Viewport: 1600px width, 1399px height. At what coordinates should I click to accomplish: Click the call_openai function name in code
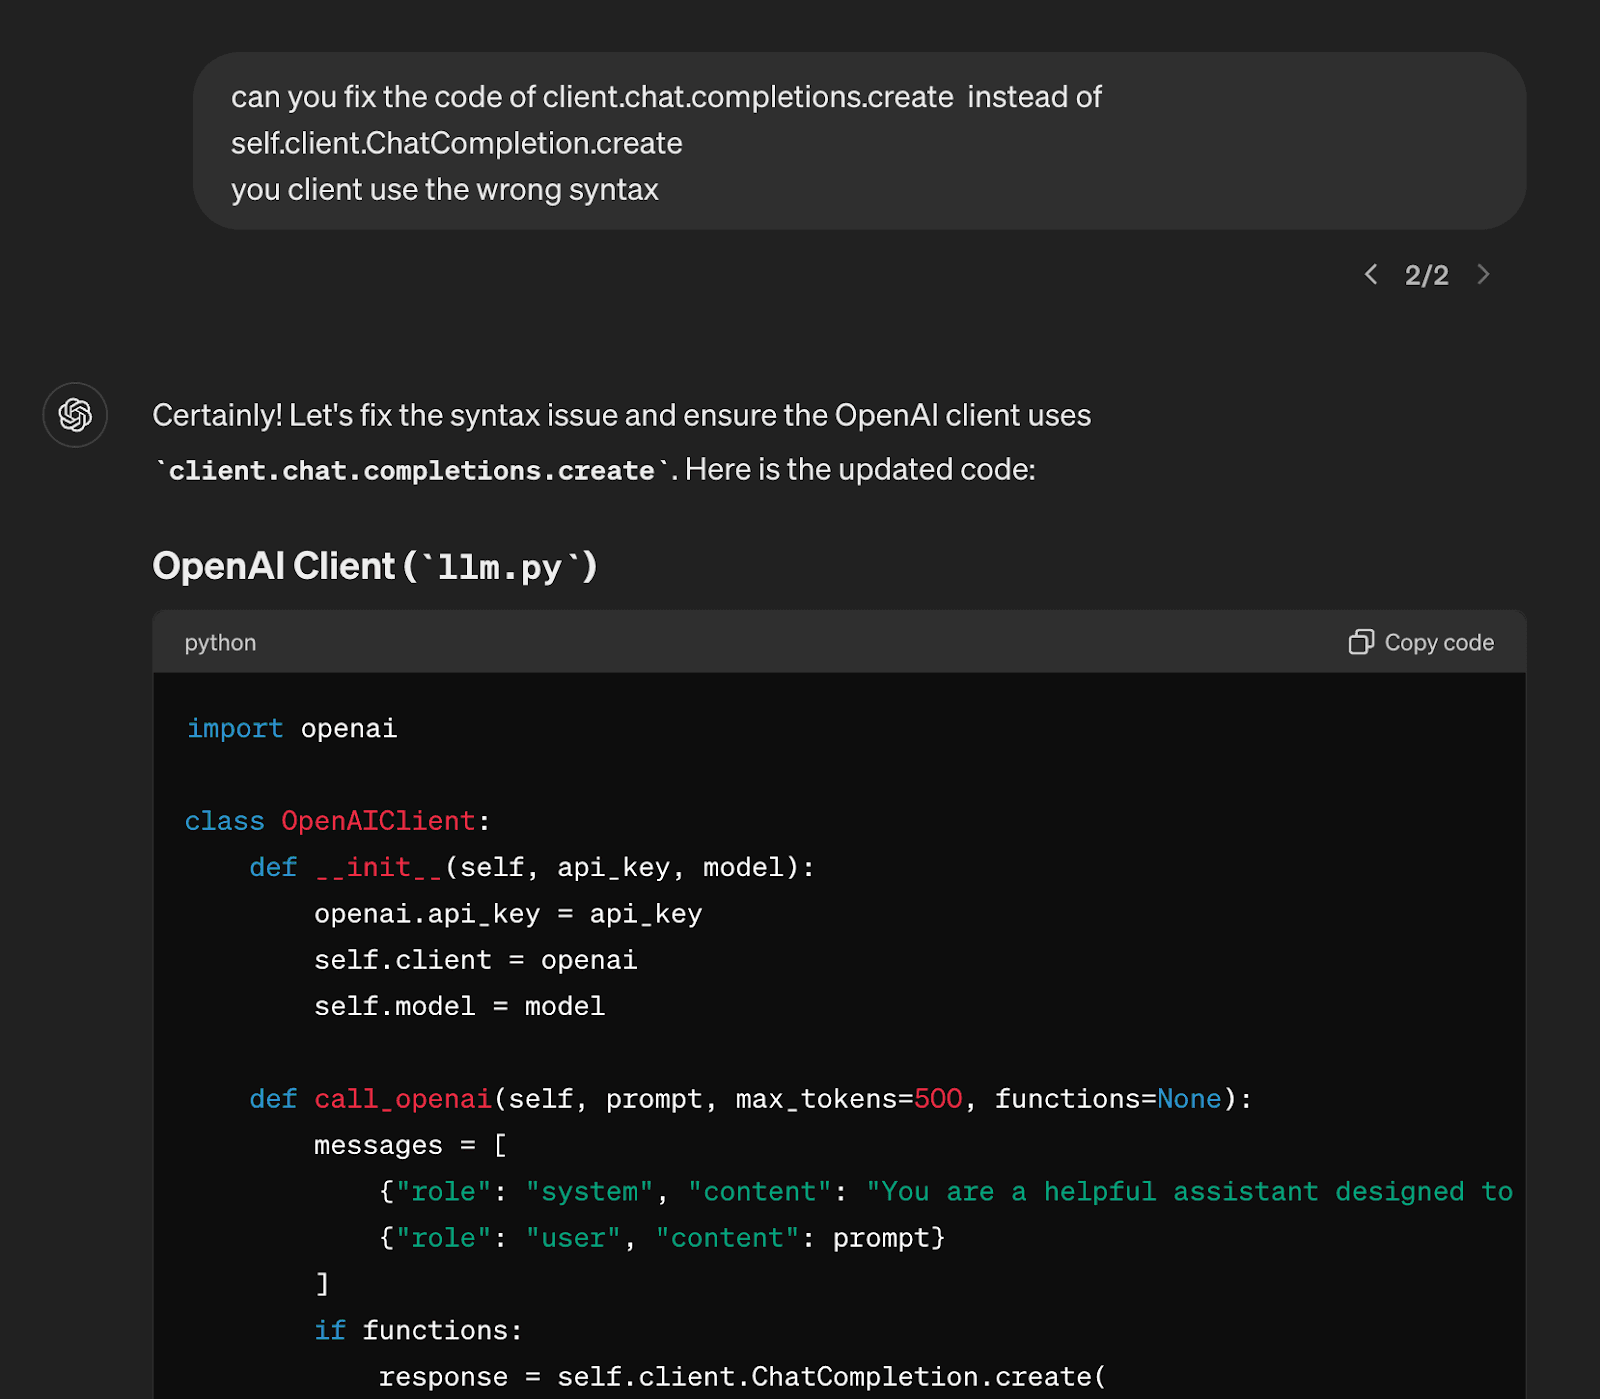[x=400, y=1098]
